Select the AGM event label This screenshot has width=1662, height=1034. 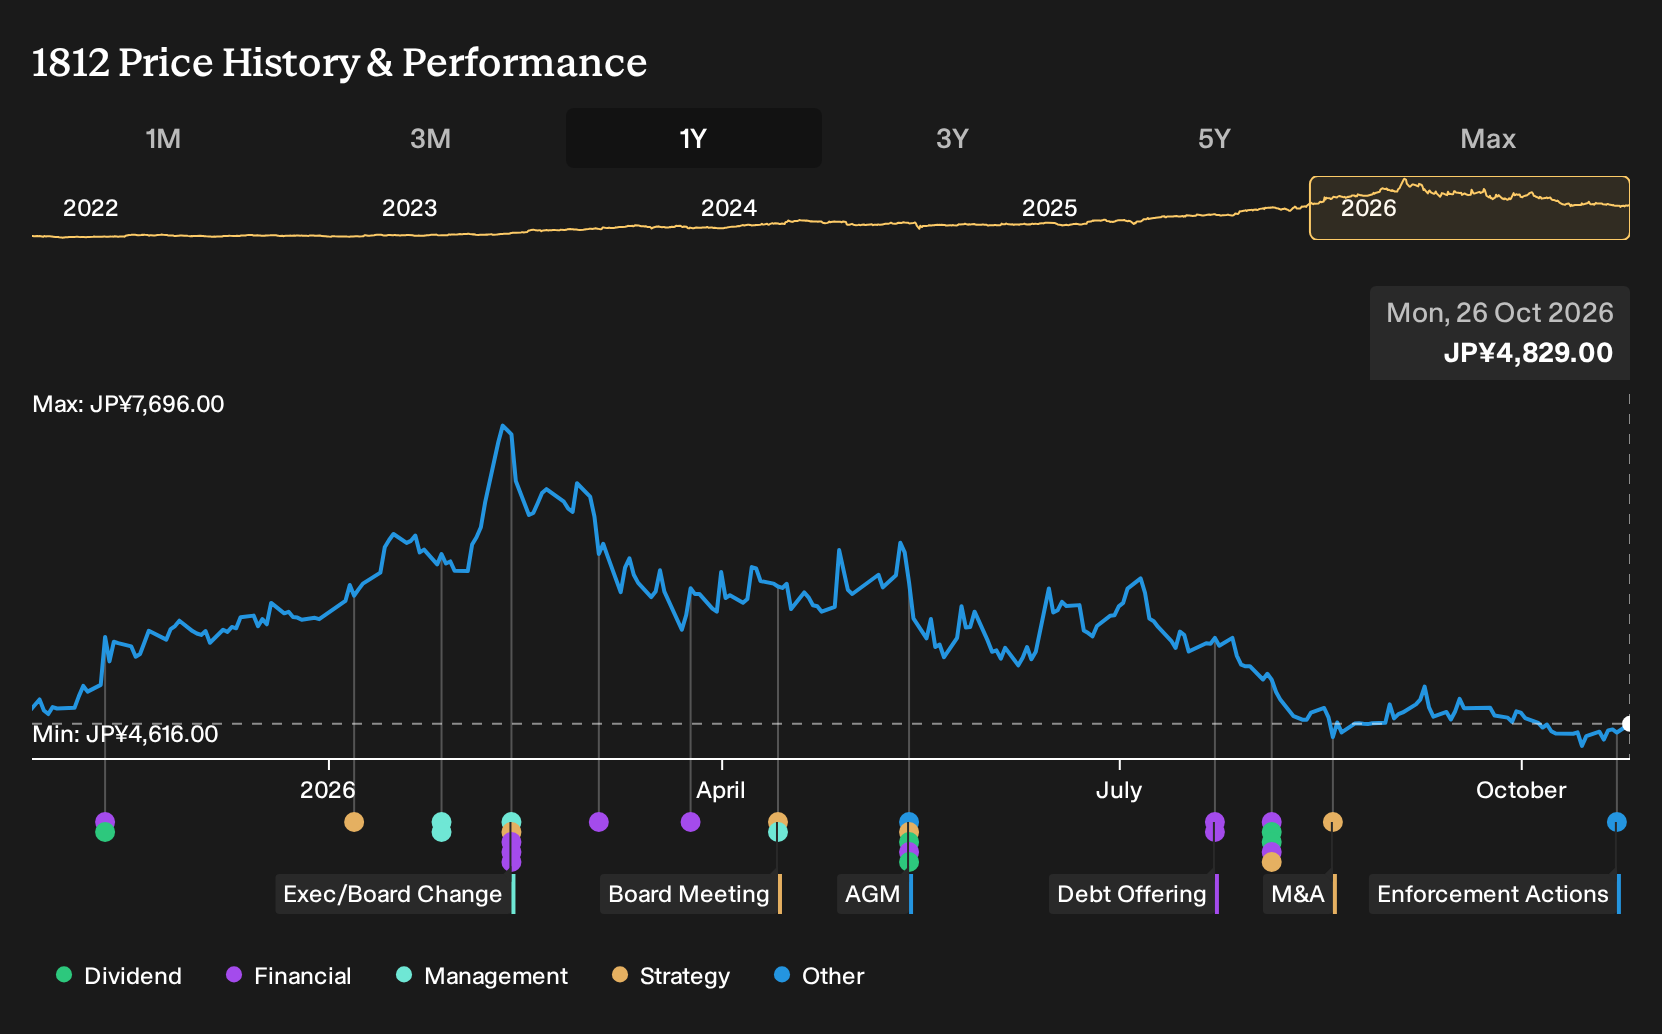click(875, 894)
